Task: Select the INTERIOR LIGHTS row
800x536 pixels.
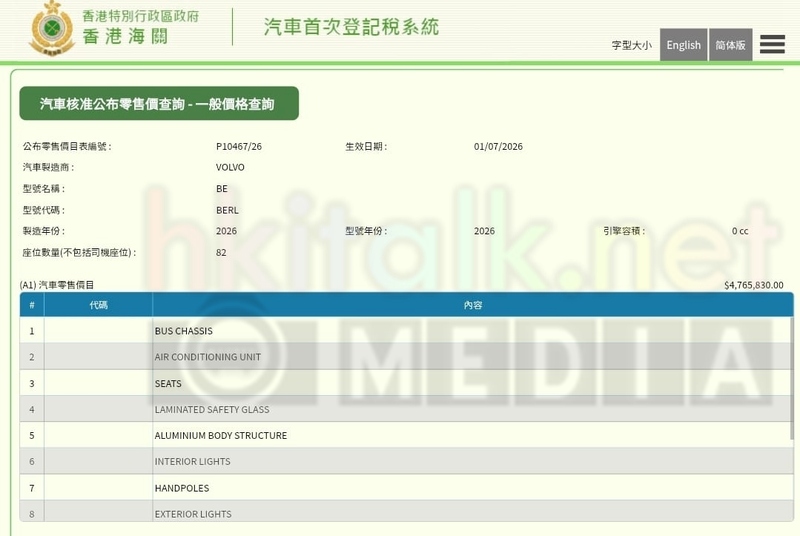Action: click(x=405, y=461)
